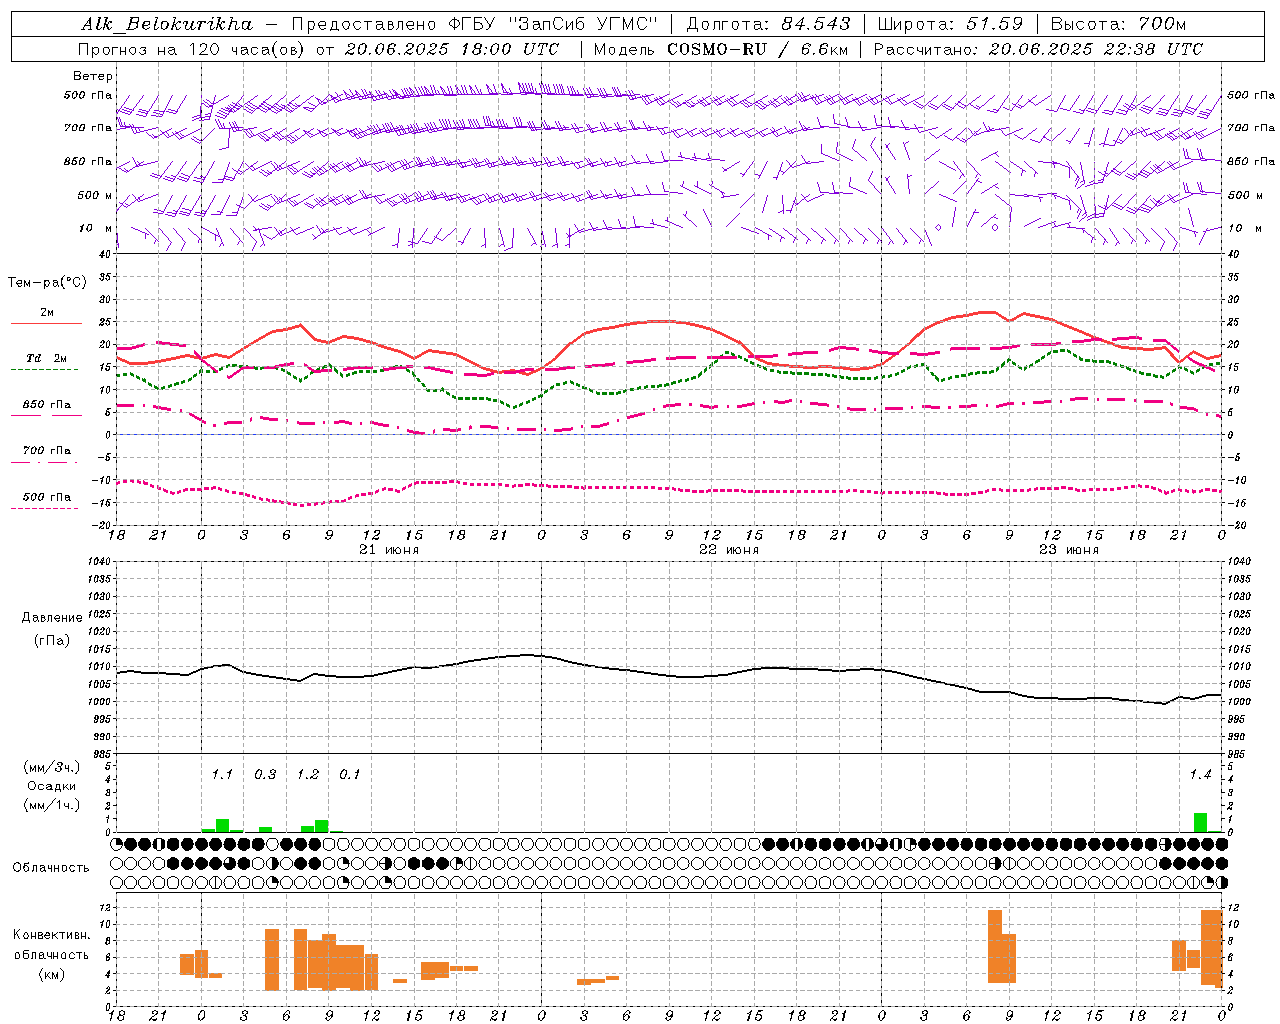Click the (мм/1ч.) precipitation unit label

(x=51, y=805)
